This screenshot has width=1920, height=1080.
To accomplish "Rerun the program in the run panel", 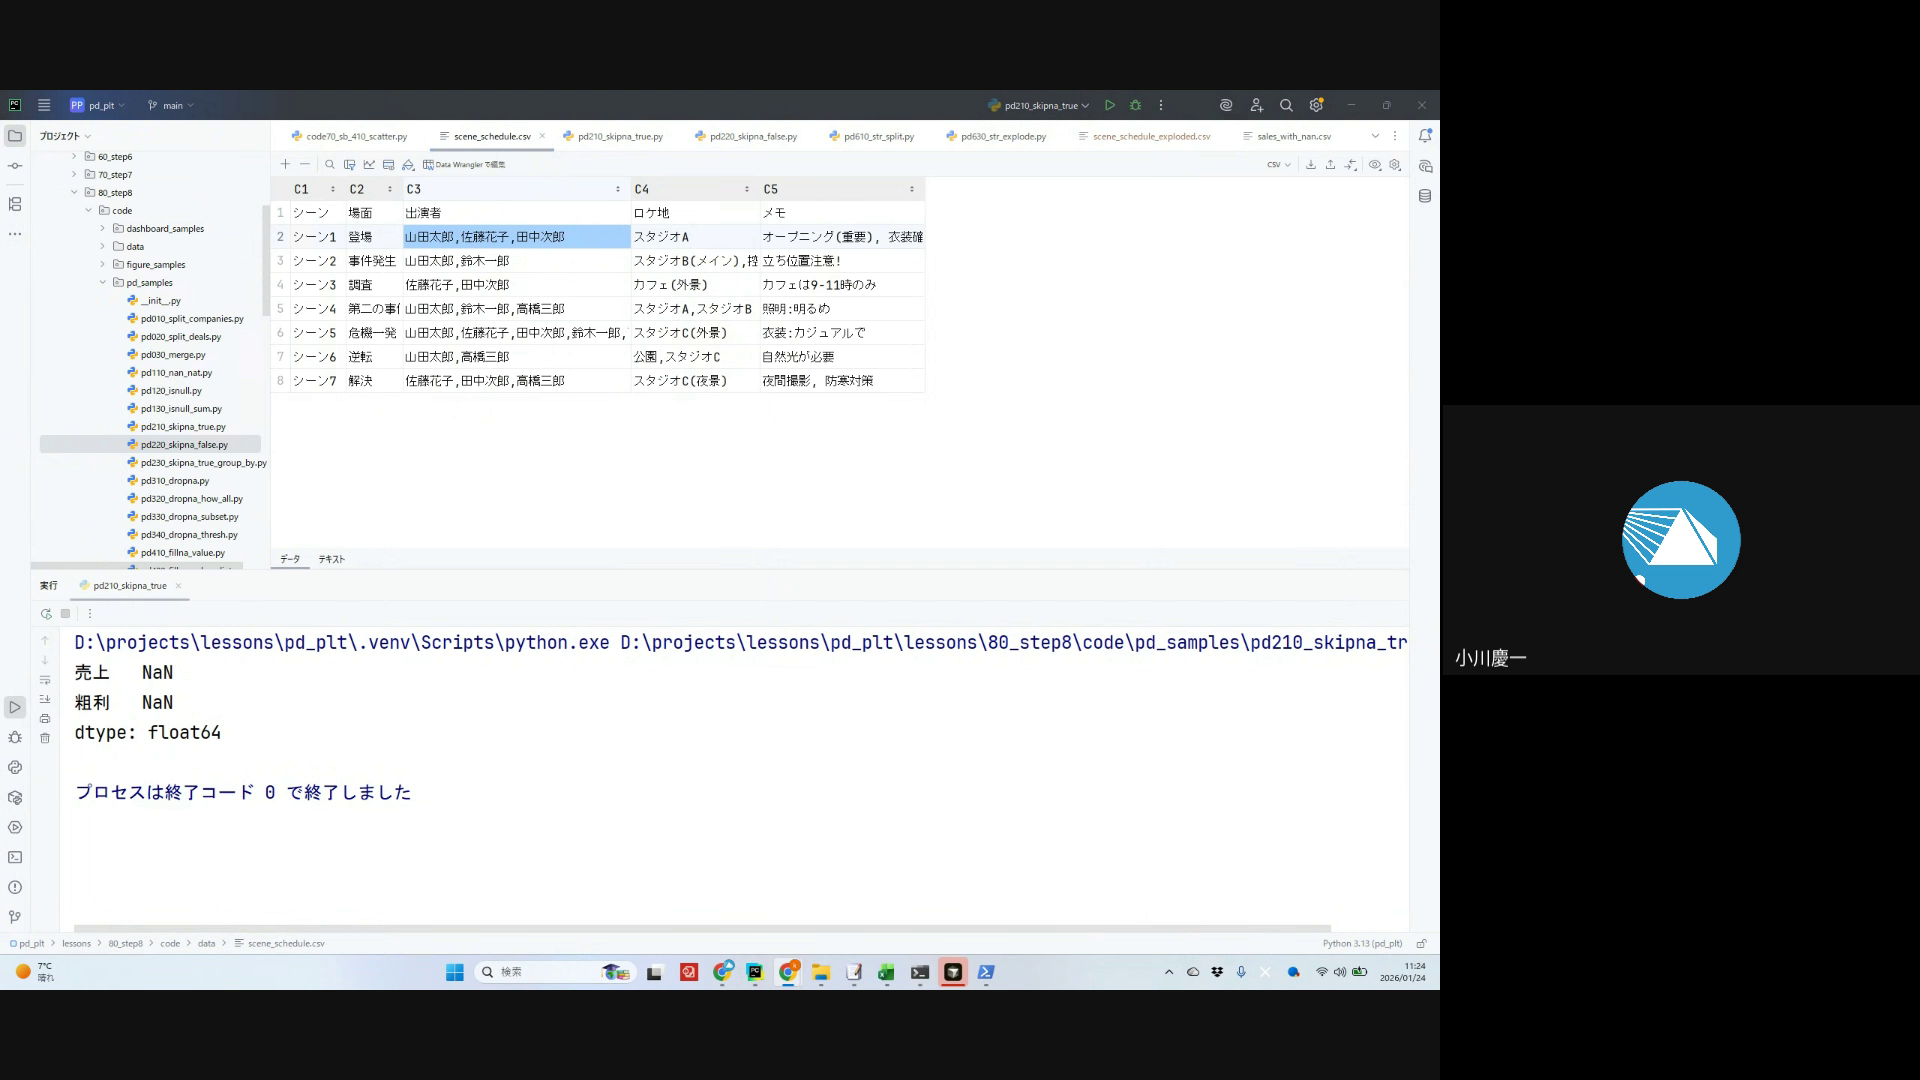I will coord(46,614).
